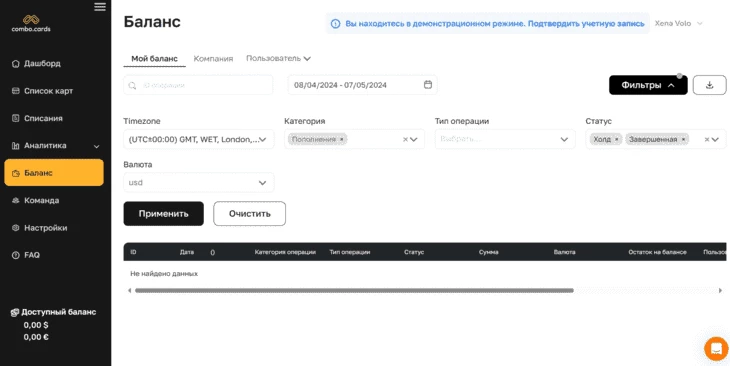The image size is (730, 366).
Task: Remove the Завершенная status tag
Action: tap(683, 139)
